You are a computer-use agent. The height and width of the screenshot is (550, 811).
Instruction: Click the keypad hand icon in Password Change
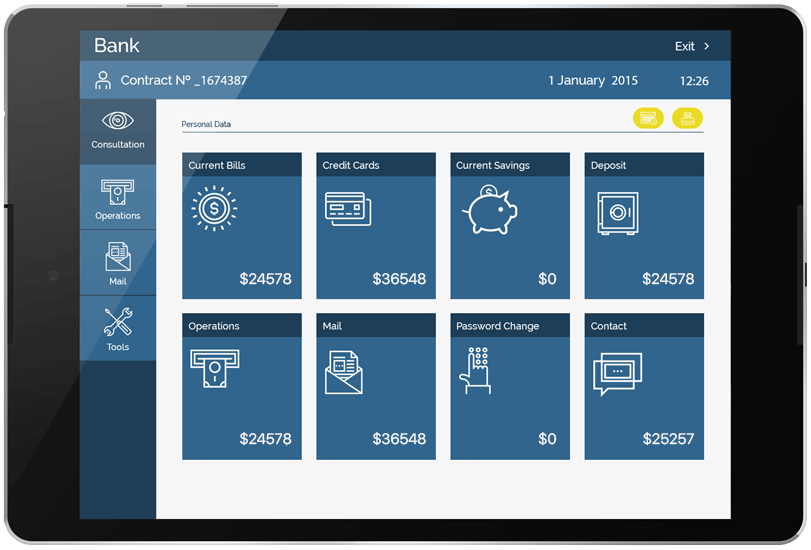click(x=476, y=370)
